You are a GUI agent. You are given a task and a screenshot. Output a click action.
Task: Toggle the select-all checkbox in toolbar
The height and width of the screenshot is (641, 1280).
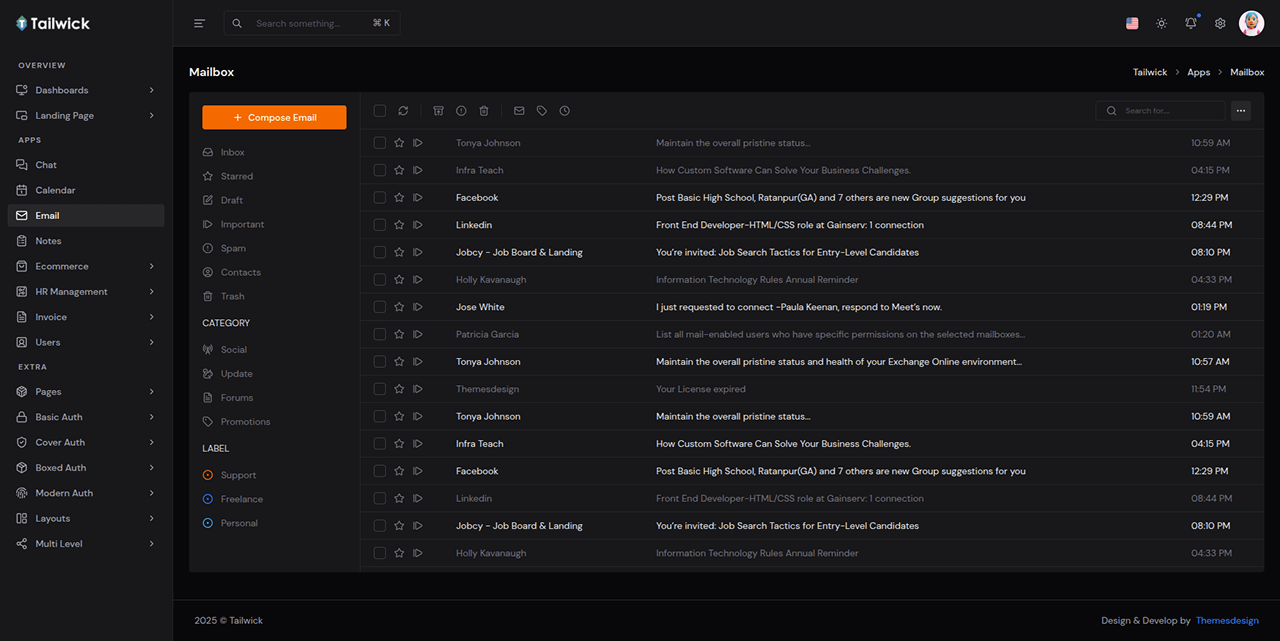[380, 111]
